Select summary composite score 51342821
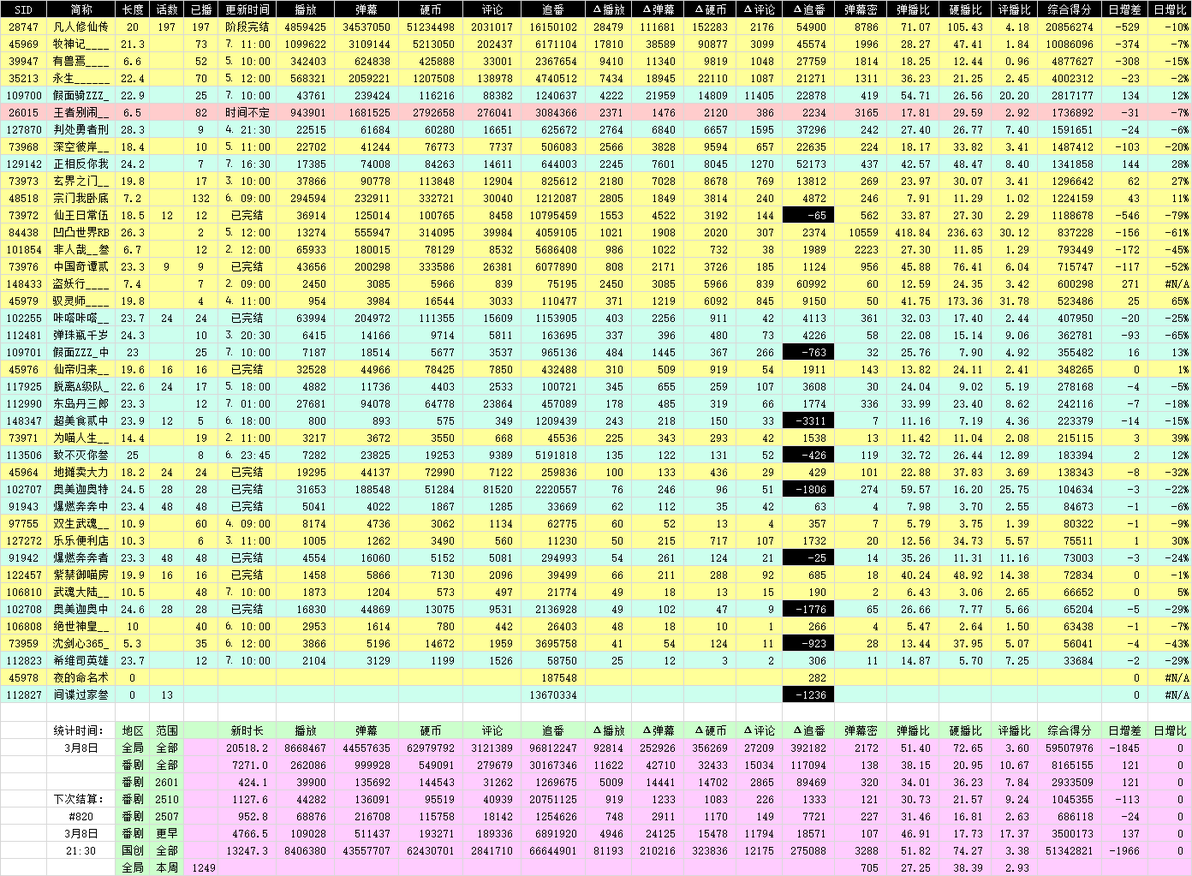The width and height of the screenshot is (1192, 876). pos(1069,851)
